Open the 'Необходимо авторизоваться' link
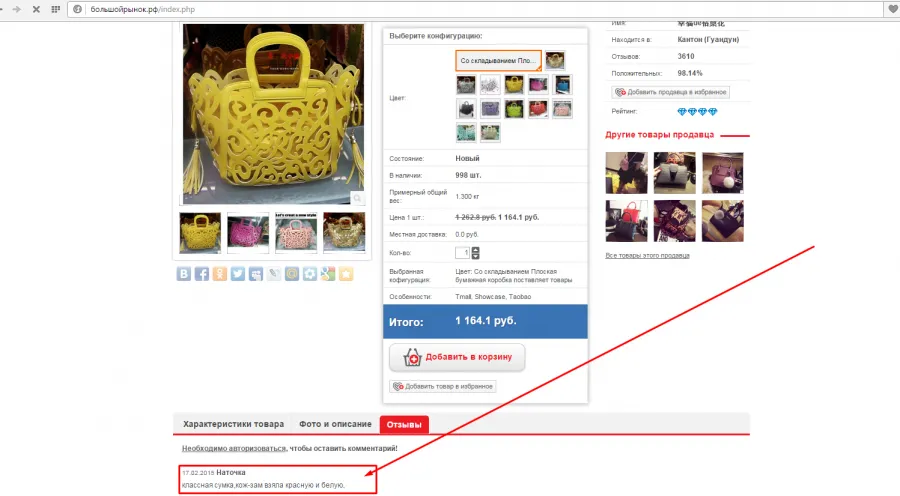The width and height of the screenshot is (900, 496). click(x=234, y=448)
